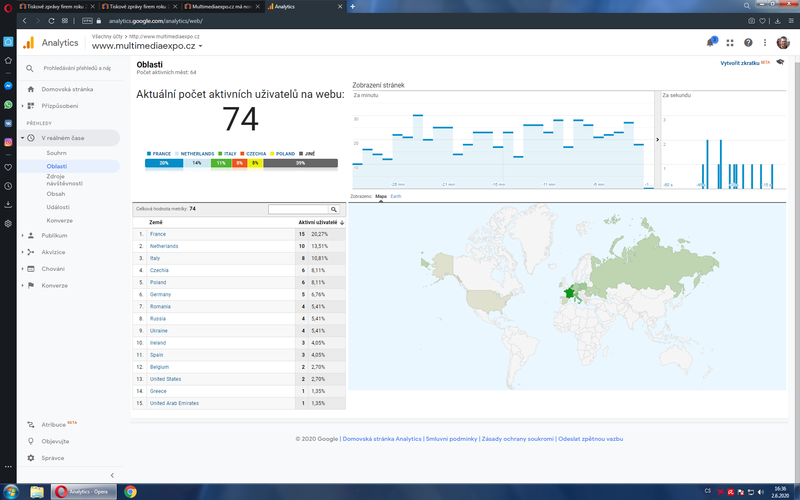Open the user account avatar
The height and width of the screenshot is (500, 800).
783,43
